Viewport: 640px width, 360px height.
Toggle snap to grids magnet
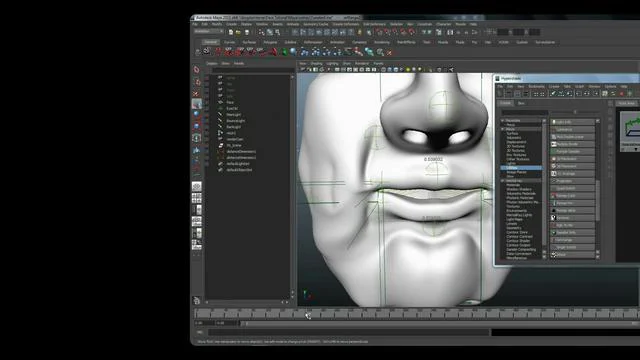point(378,32)
